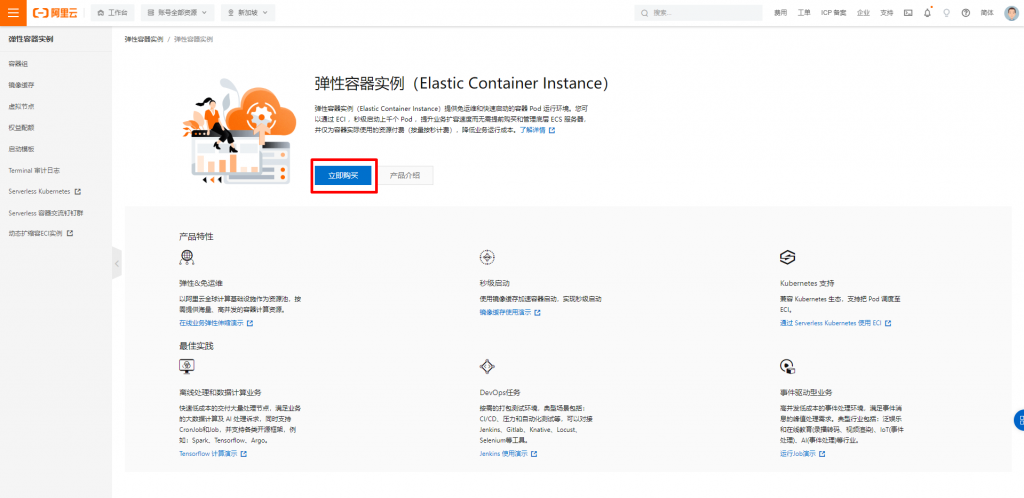Click the 弹性容器实例 sidebar title
1024x498 pixels.
click(31, 39)
